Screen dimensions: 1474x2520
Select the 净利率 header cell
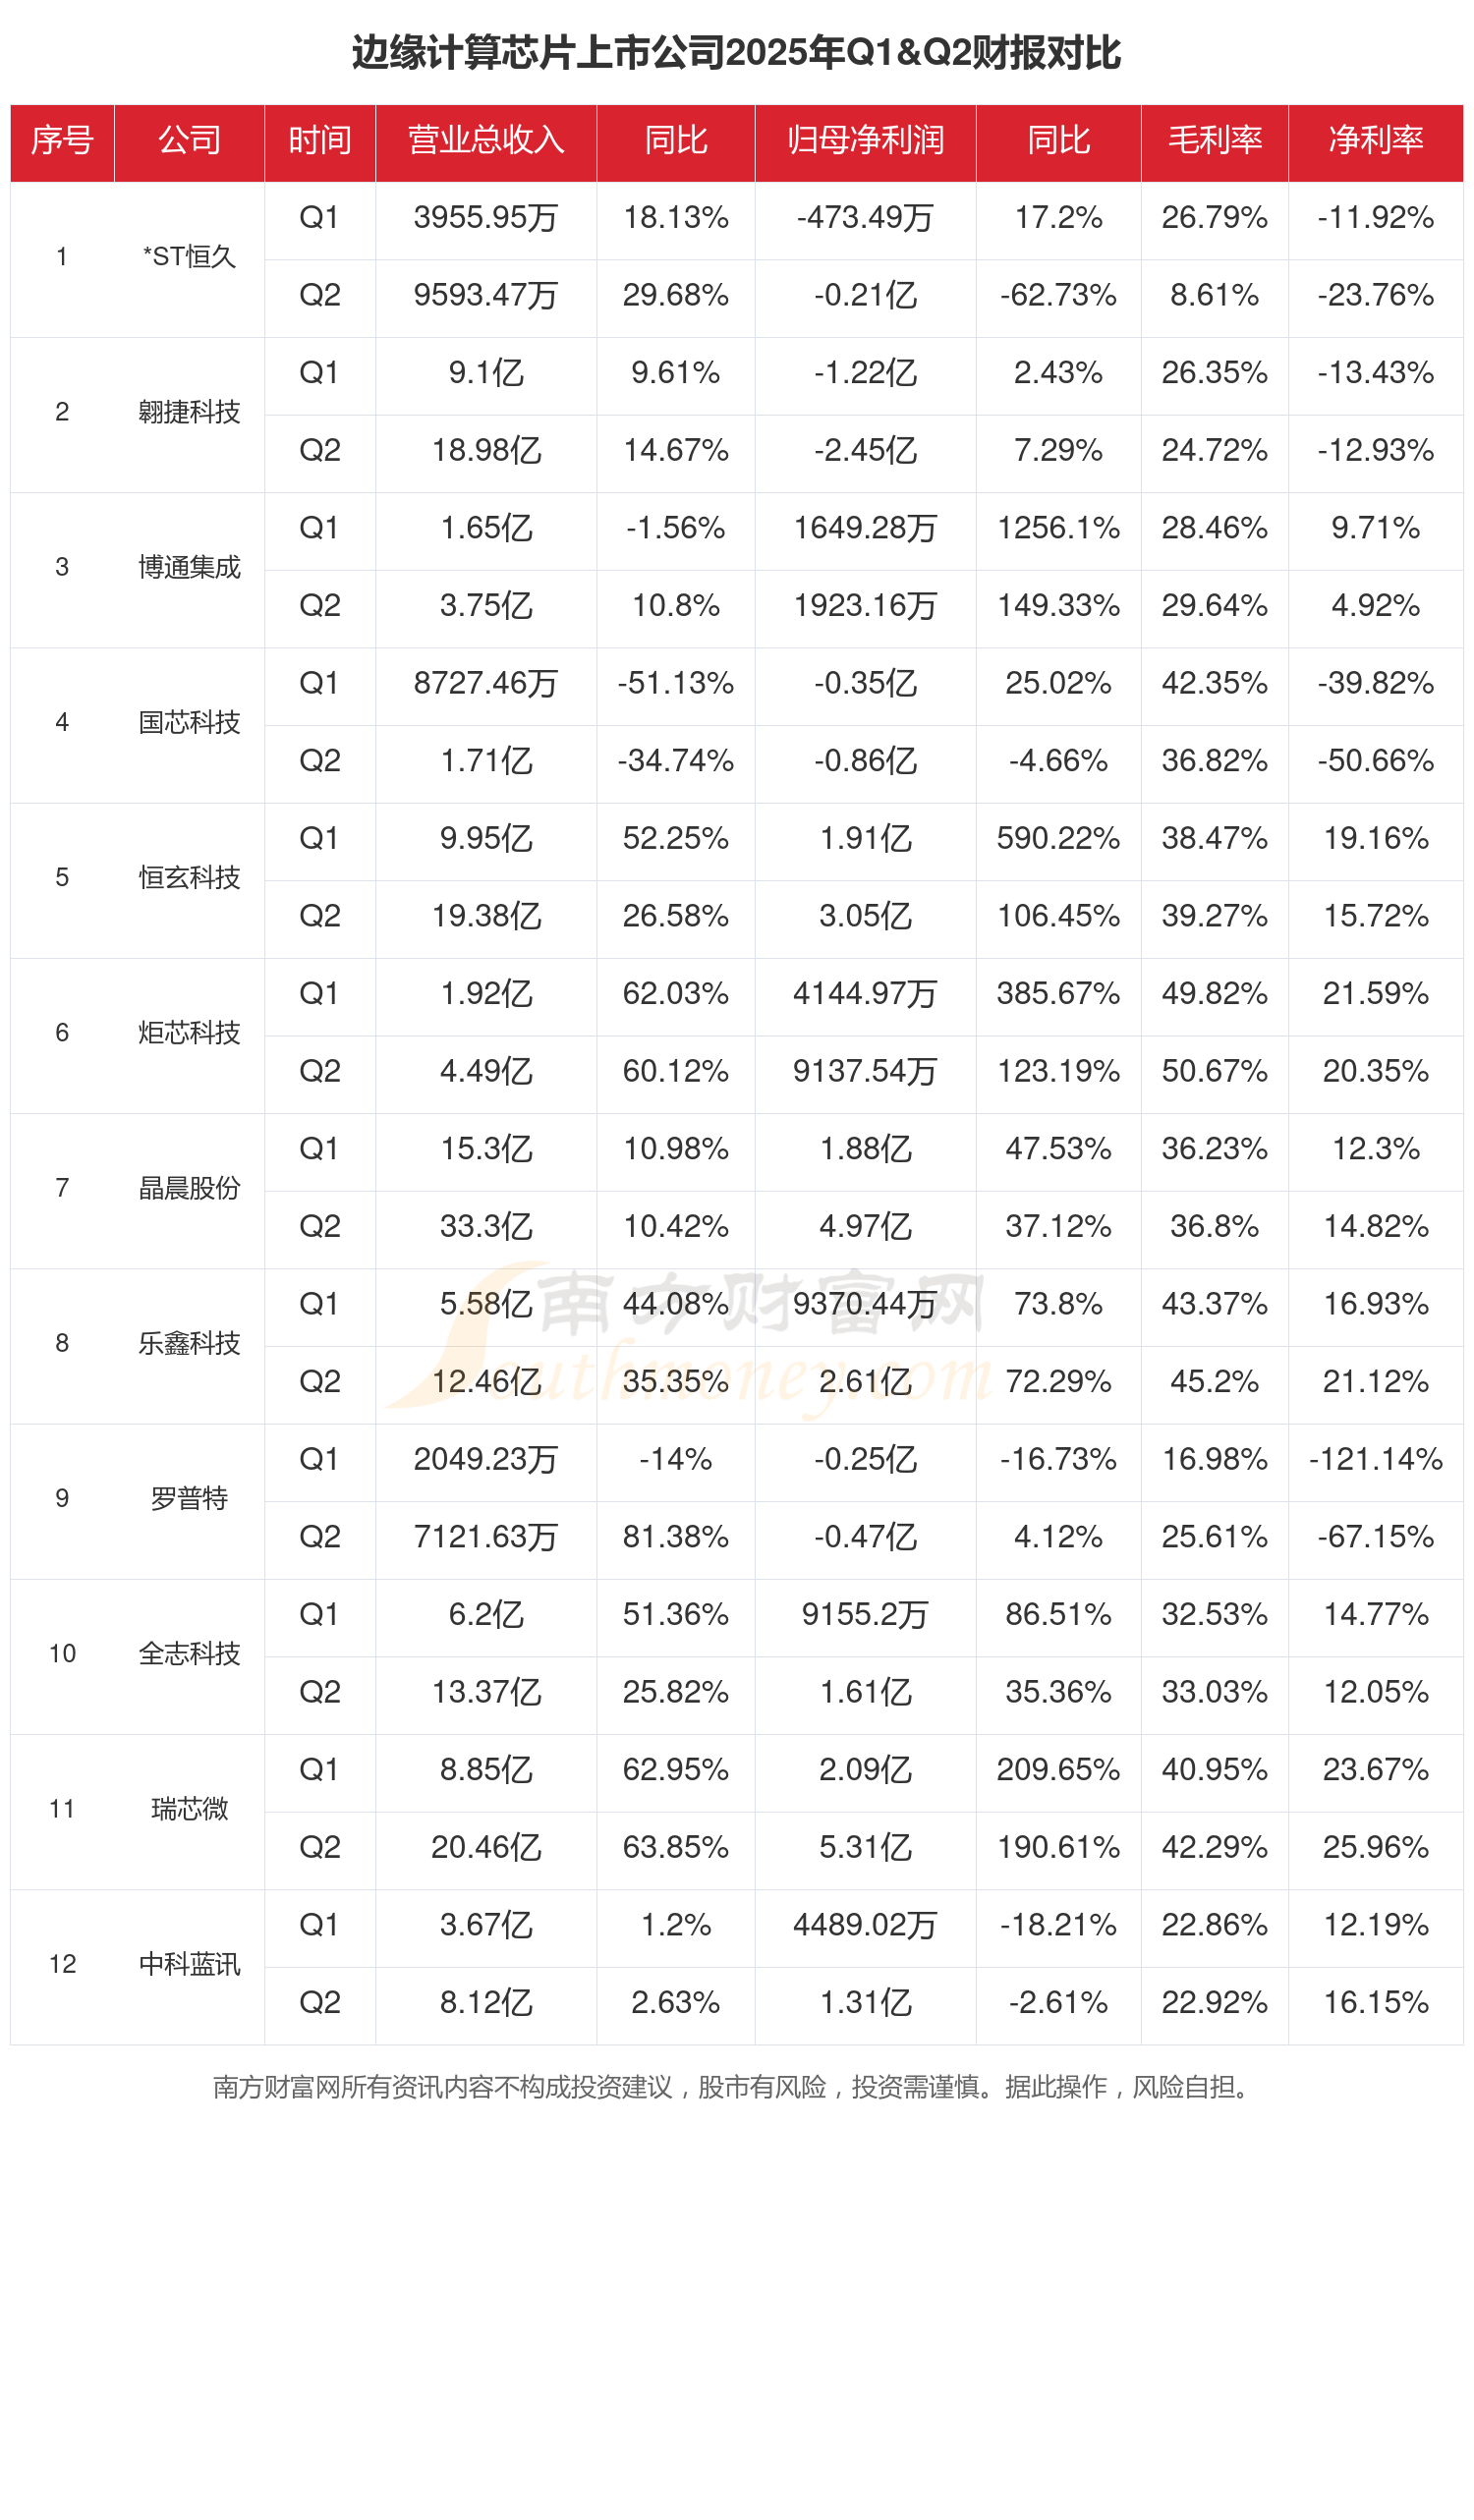1375,141
